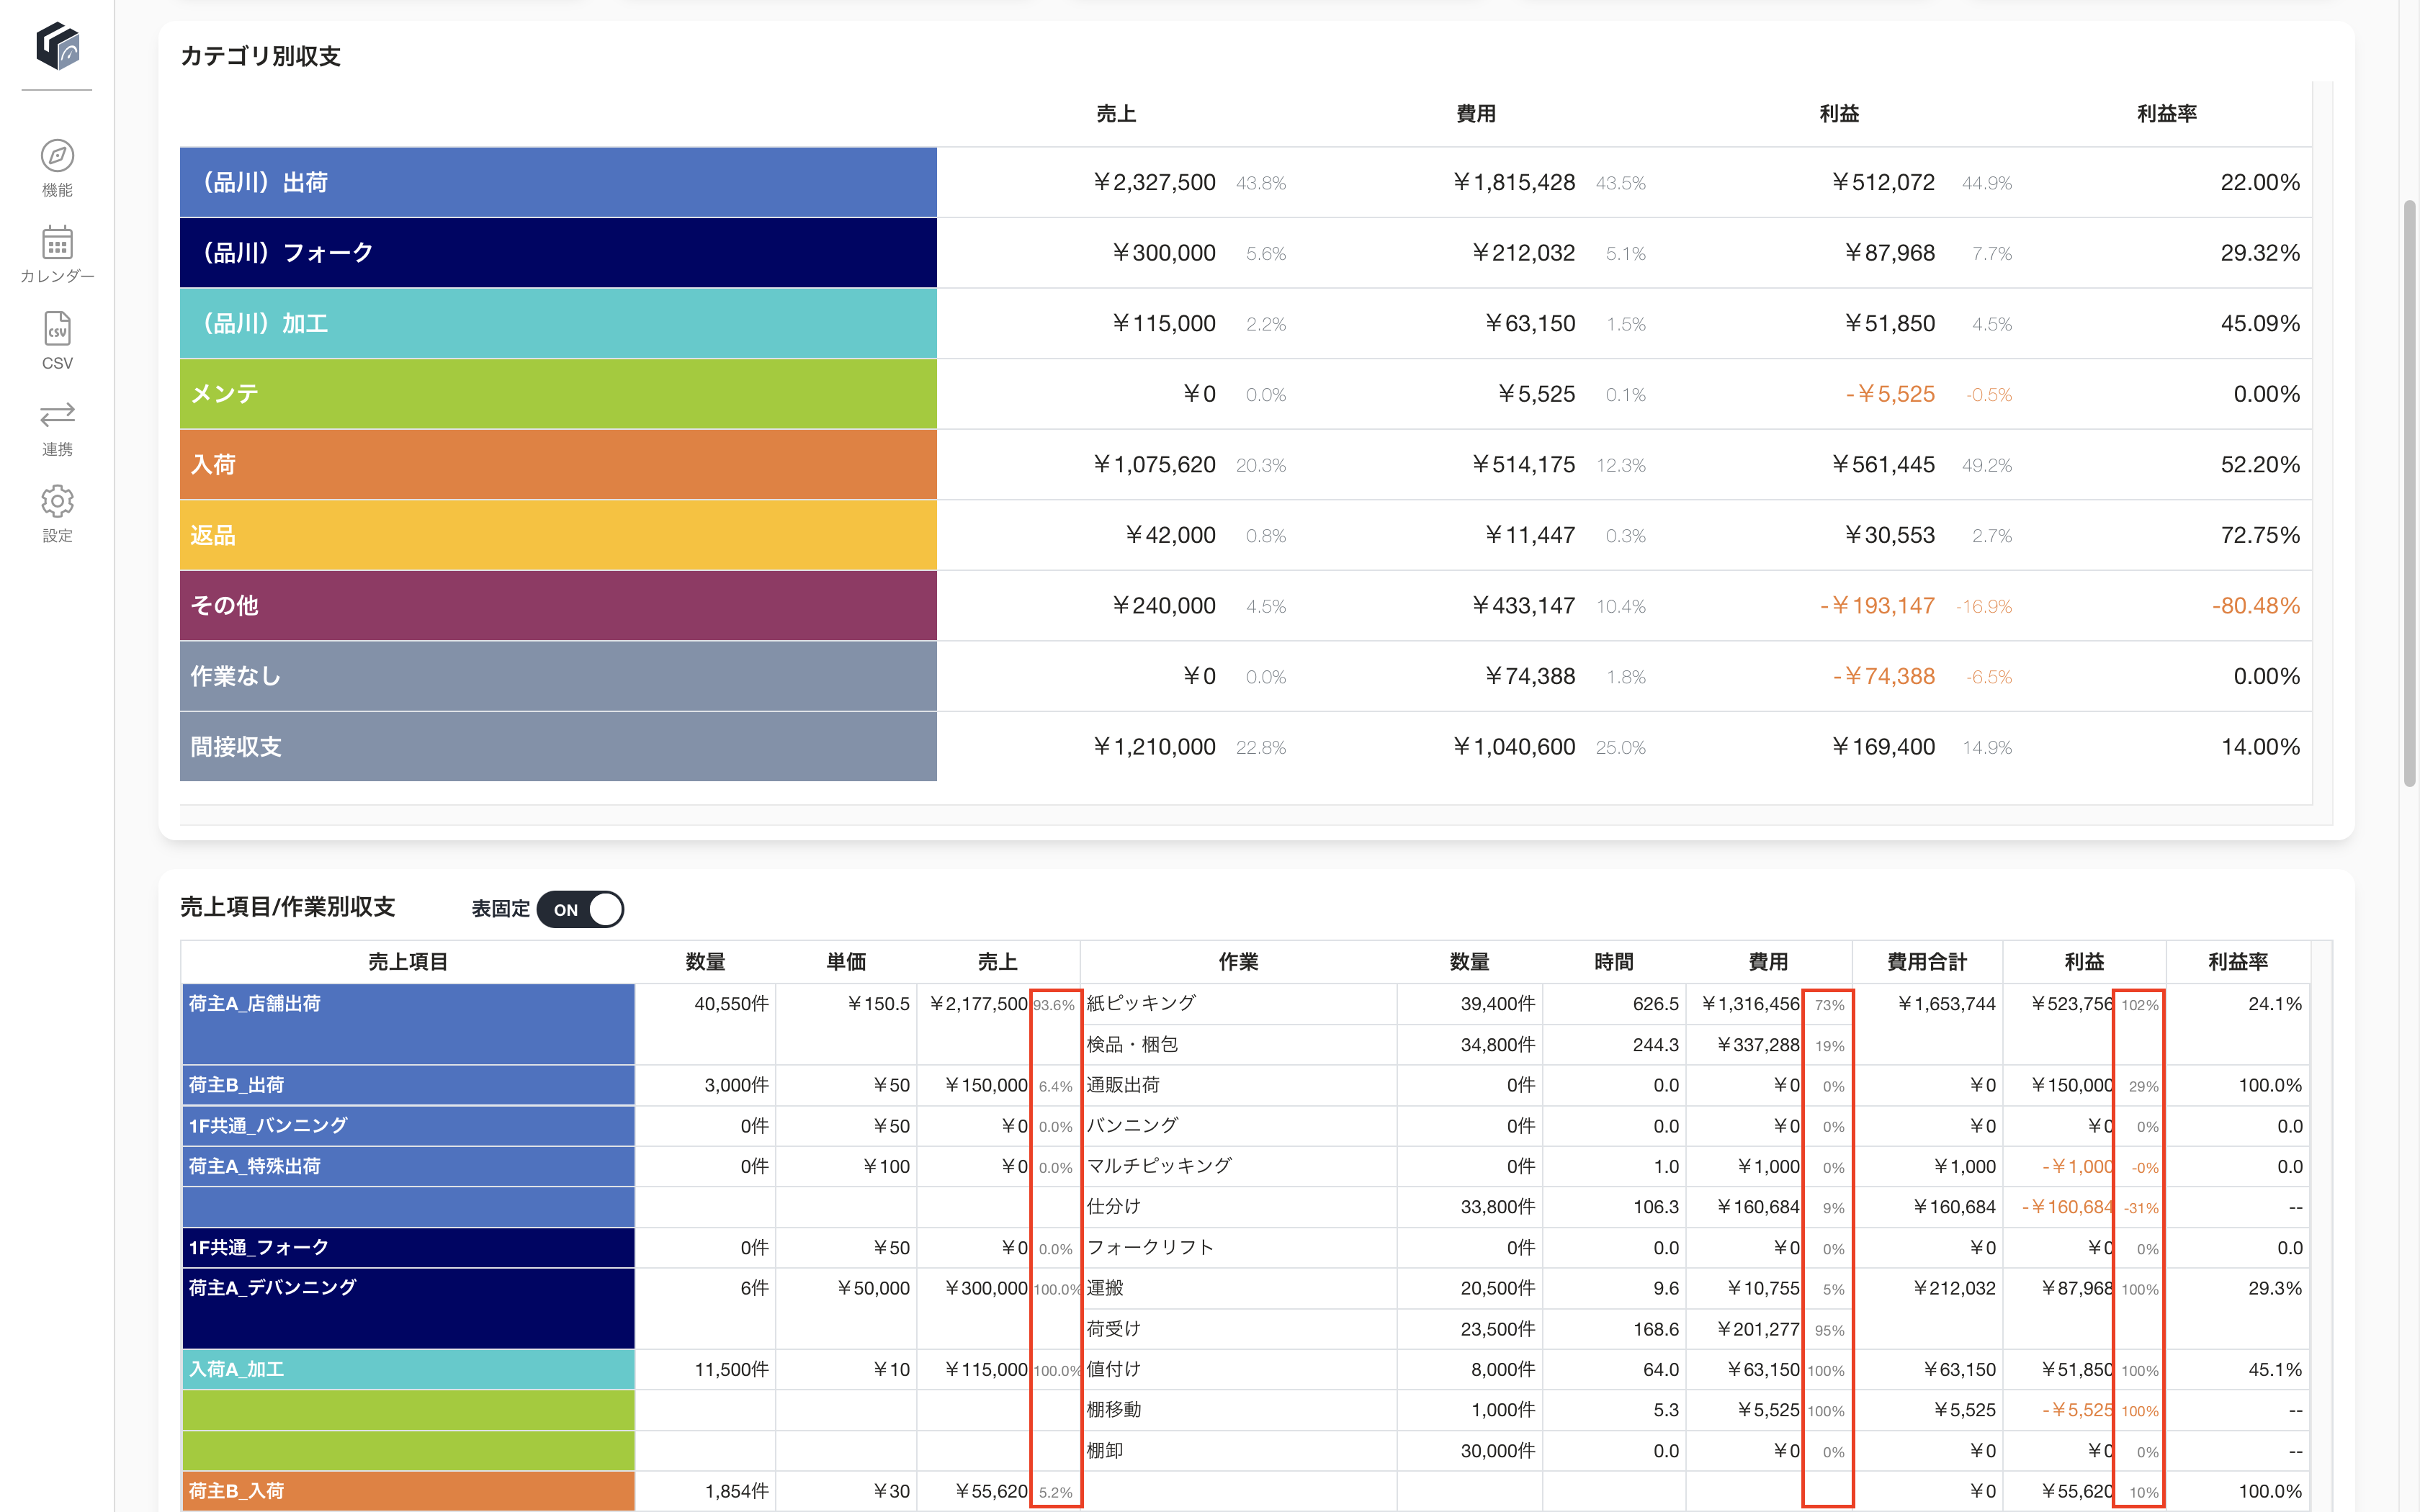
Task: Click the 売上 column header in category table
Action: [1116, 114]
